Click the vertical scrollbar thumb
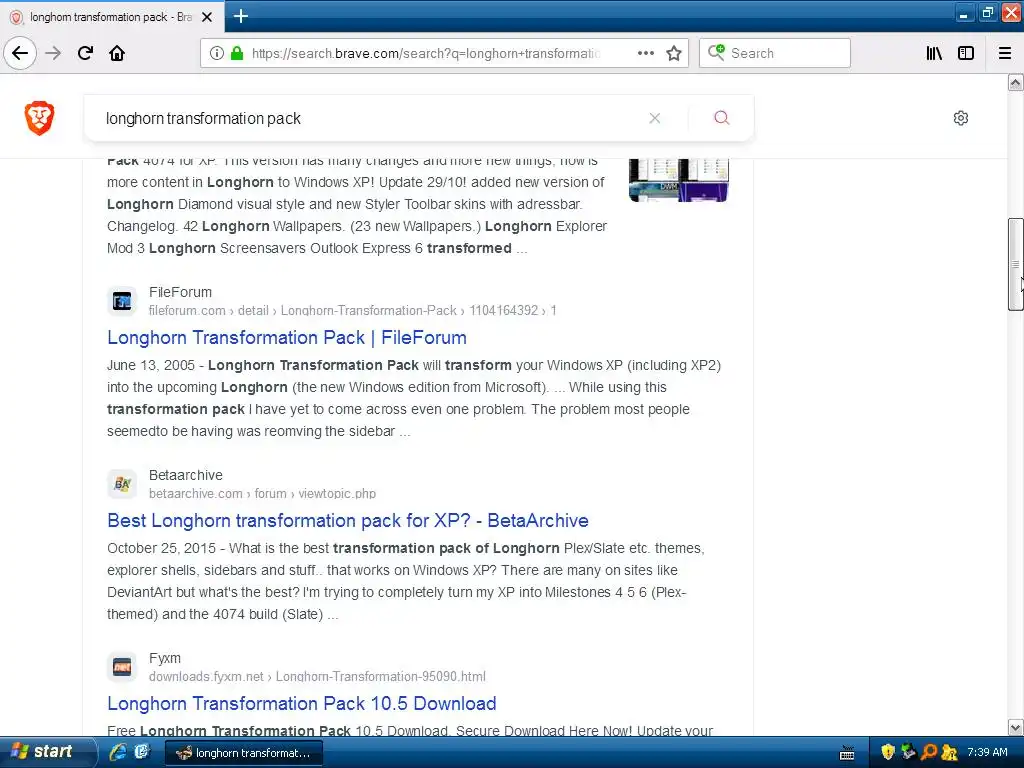 (1015, 264)
